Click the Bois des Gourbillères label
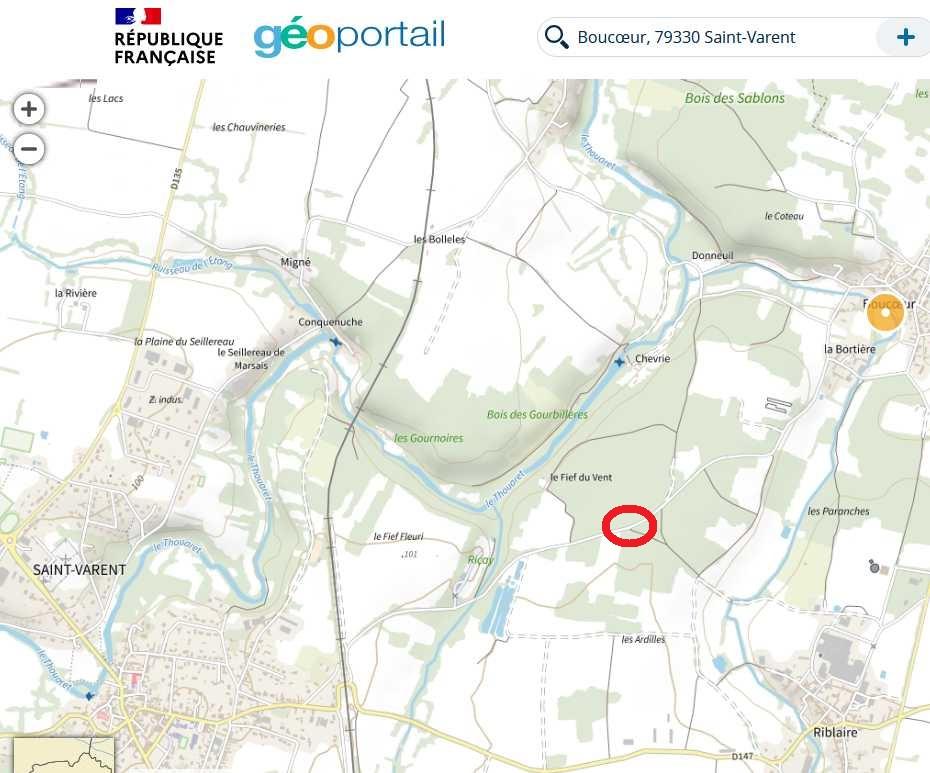930x773 pixels. [537, 415]
